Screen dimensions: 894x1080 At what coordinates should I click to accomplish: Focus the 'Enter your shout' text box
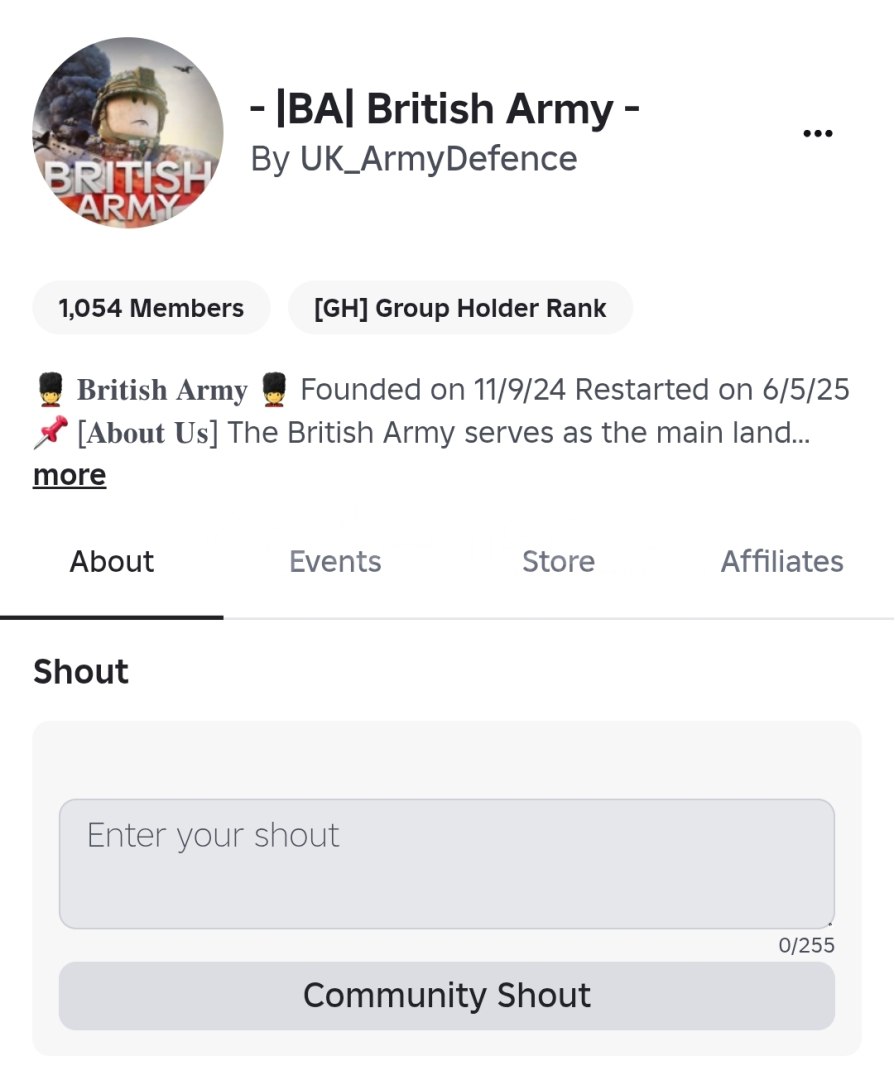[x=446, y=863]
